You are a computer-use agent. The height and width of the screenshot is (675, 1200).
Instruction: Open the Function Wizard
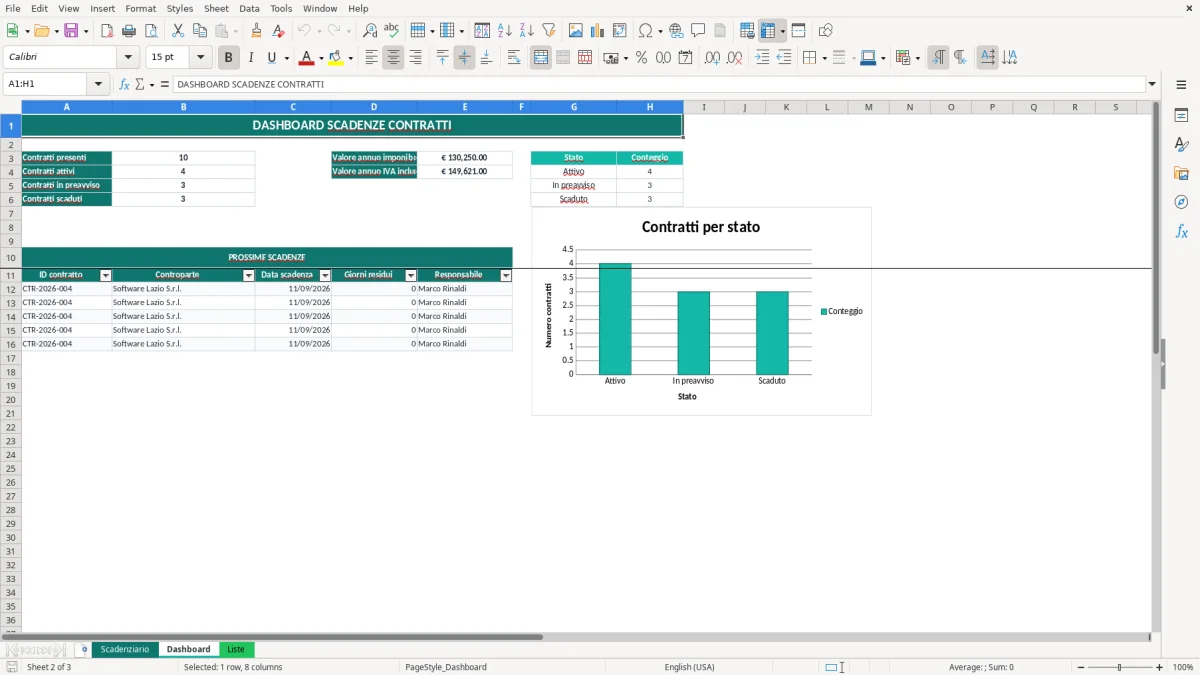click(x=124, y=85)
